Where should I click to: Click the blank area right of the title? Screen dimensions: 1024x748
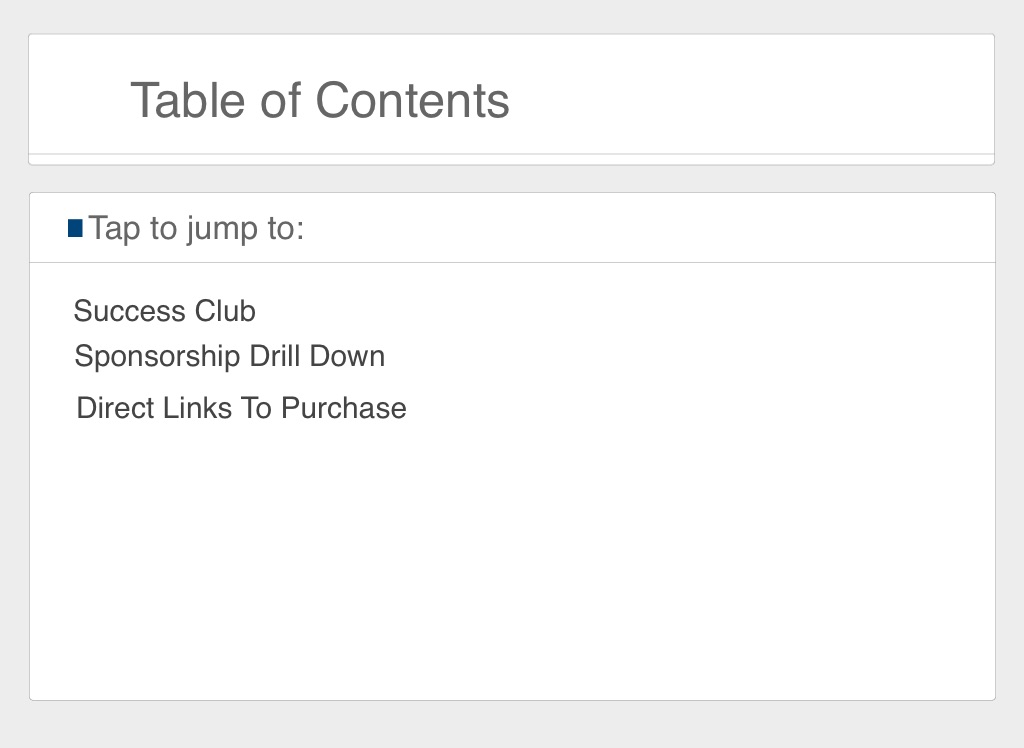tap(750, 100)
